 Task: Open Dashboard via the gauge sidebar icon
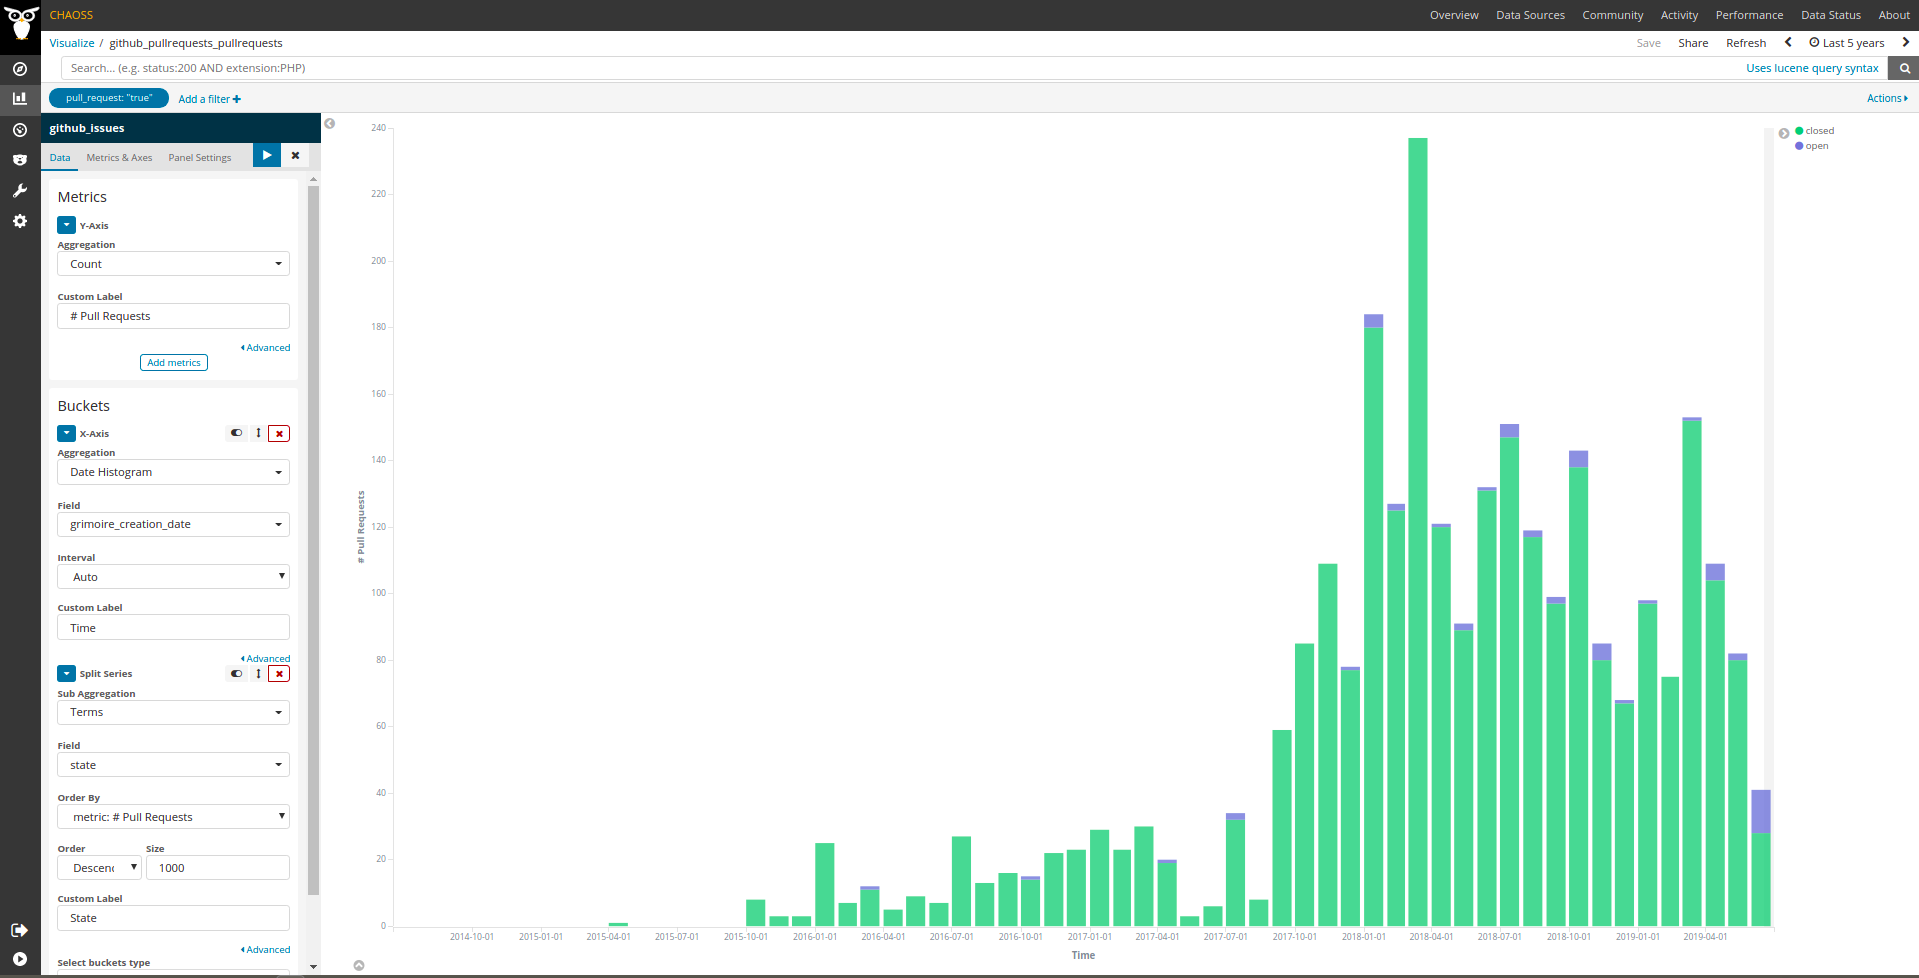20,130
